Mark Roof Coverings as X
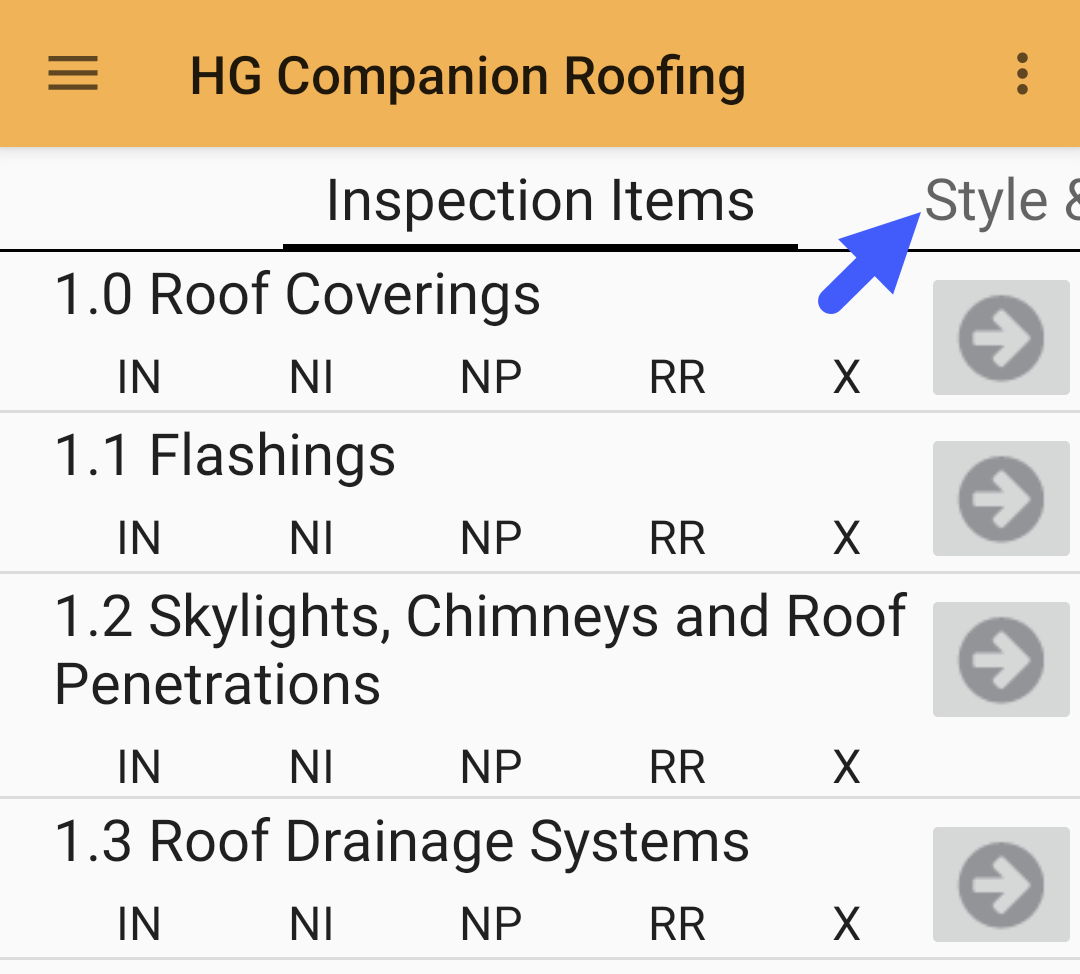This screenshot has width=1080, height=974. click(x=846, y=377)
